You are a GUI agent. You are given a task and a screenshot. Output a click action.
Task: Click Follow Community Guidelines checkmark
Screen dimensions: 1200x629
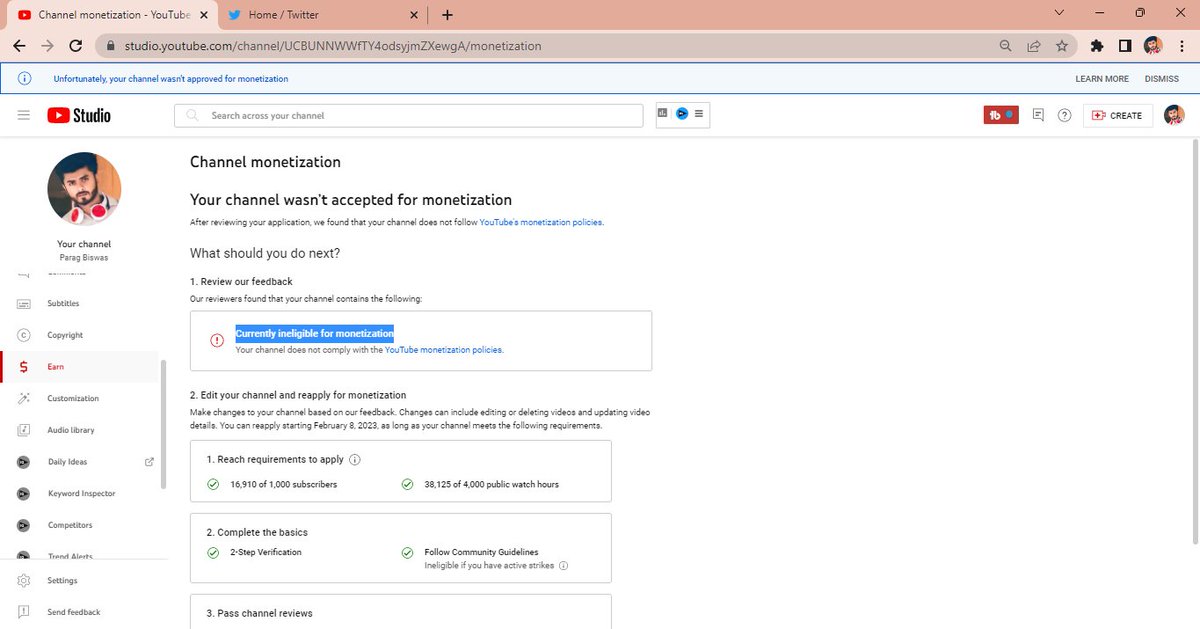pyautogui.click(x=407, y=552)
